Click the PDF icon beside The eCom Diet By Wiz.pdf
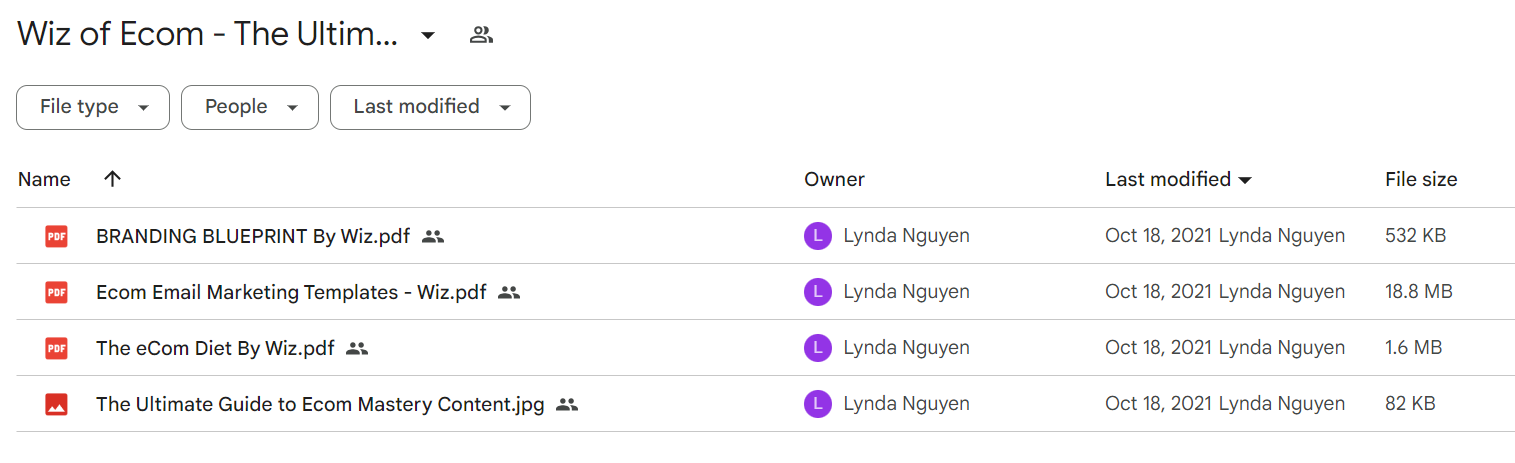Viewport: 1515px width, 463px height. click(56, 349)
